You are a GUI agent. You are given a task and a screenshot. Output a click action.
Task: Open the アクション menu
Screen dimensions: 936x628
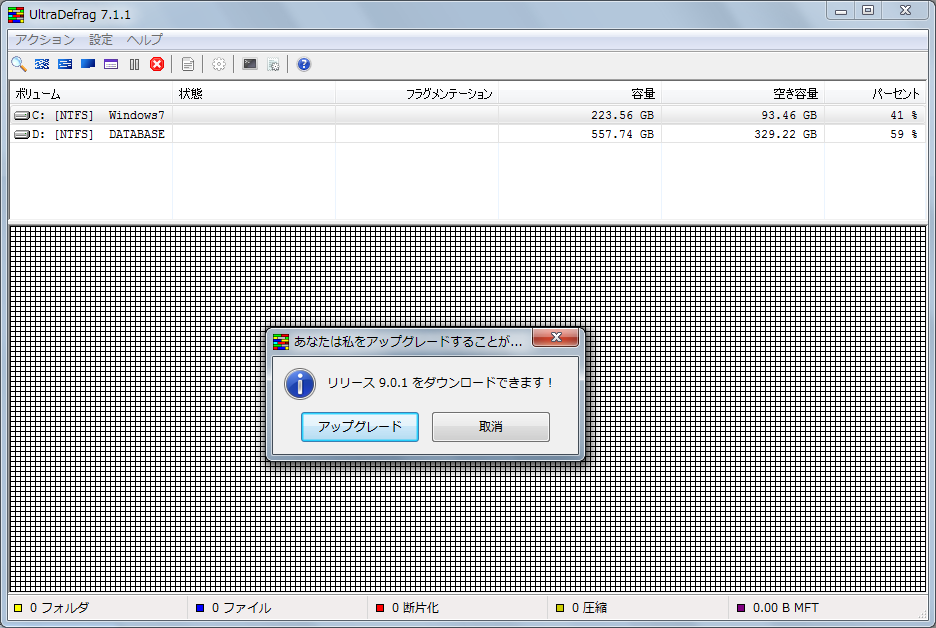pyautogui.click(x=45, y=39)
